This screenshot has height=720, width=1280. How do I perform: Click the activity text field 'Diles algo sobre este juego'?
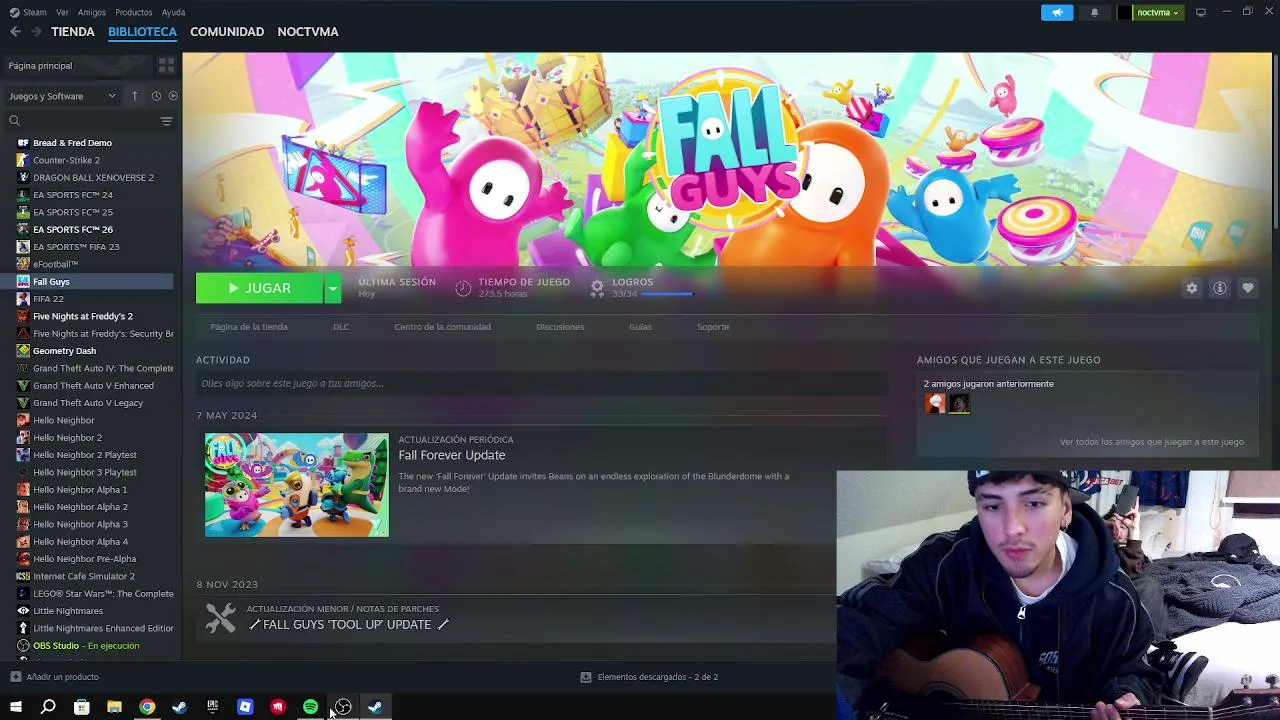(x=542, y=384)
